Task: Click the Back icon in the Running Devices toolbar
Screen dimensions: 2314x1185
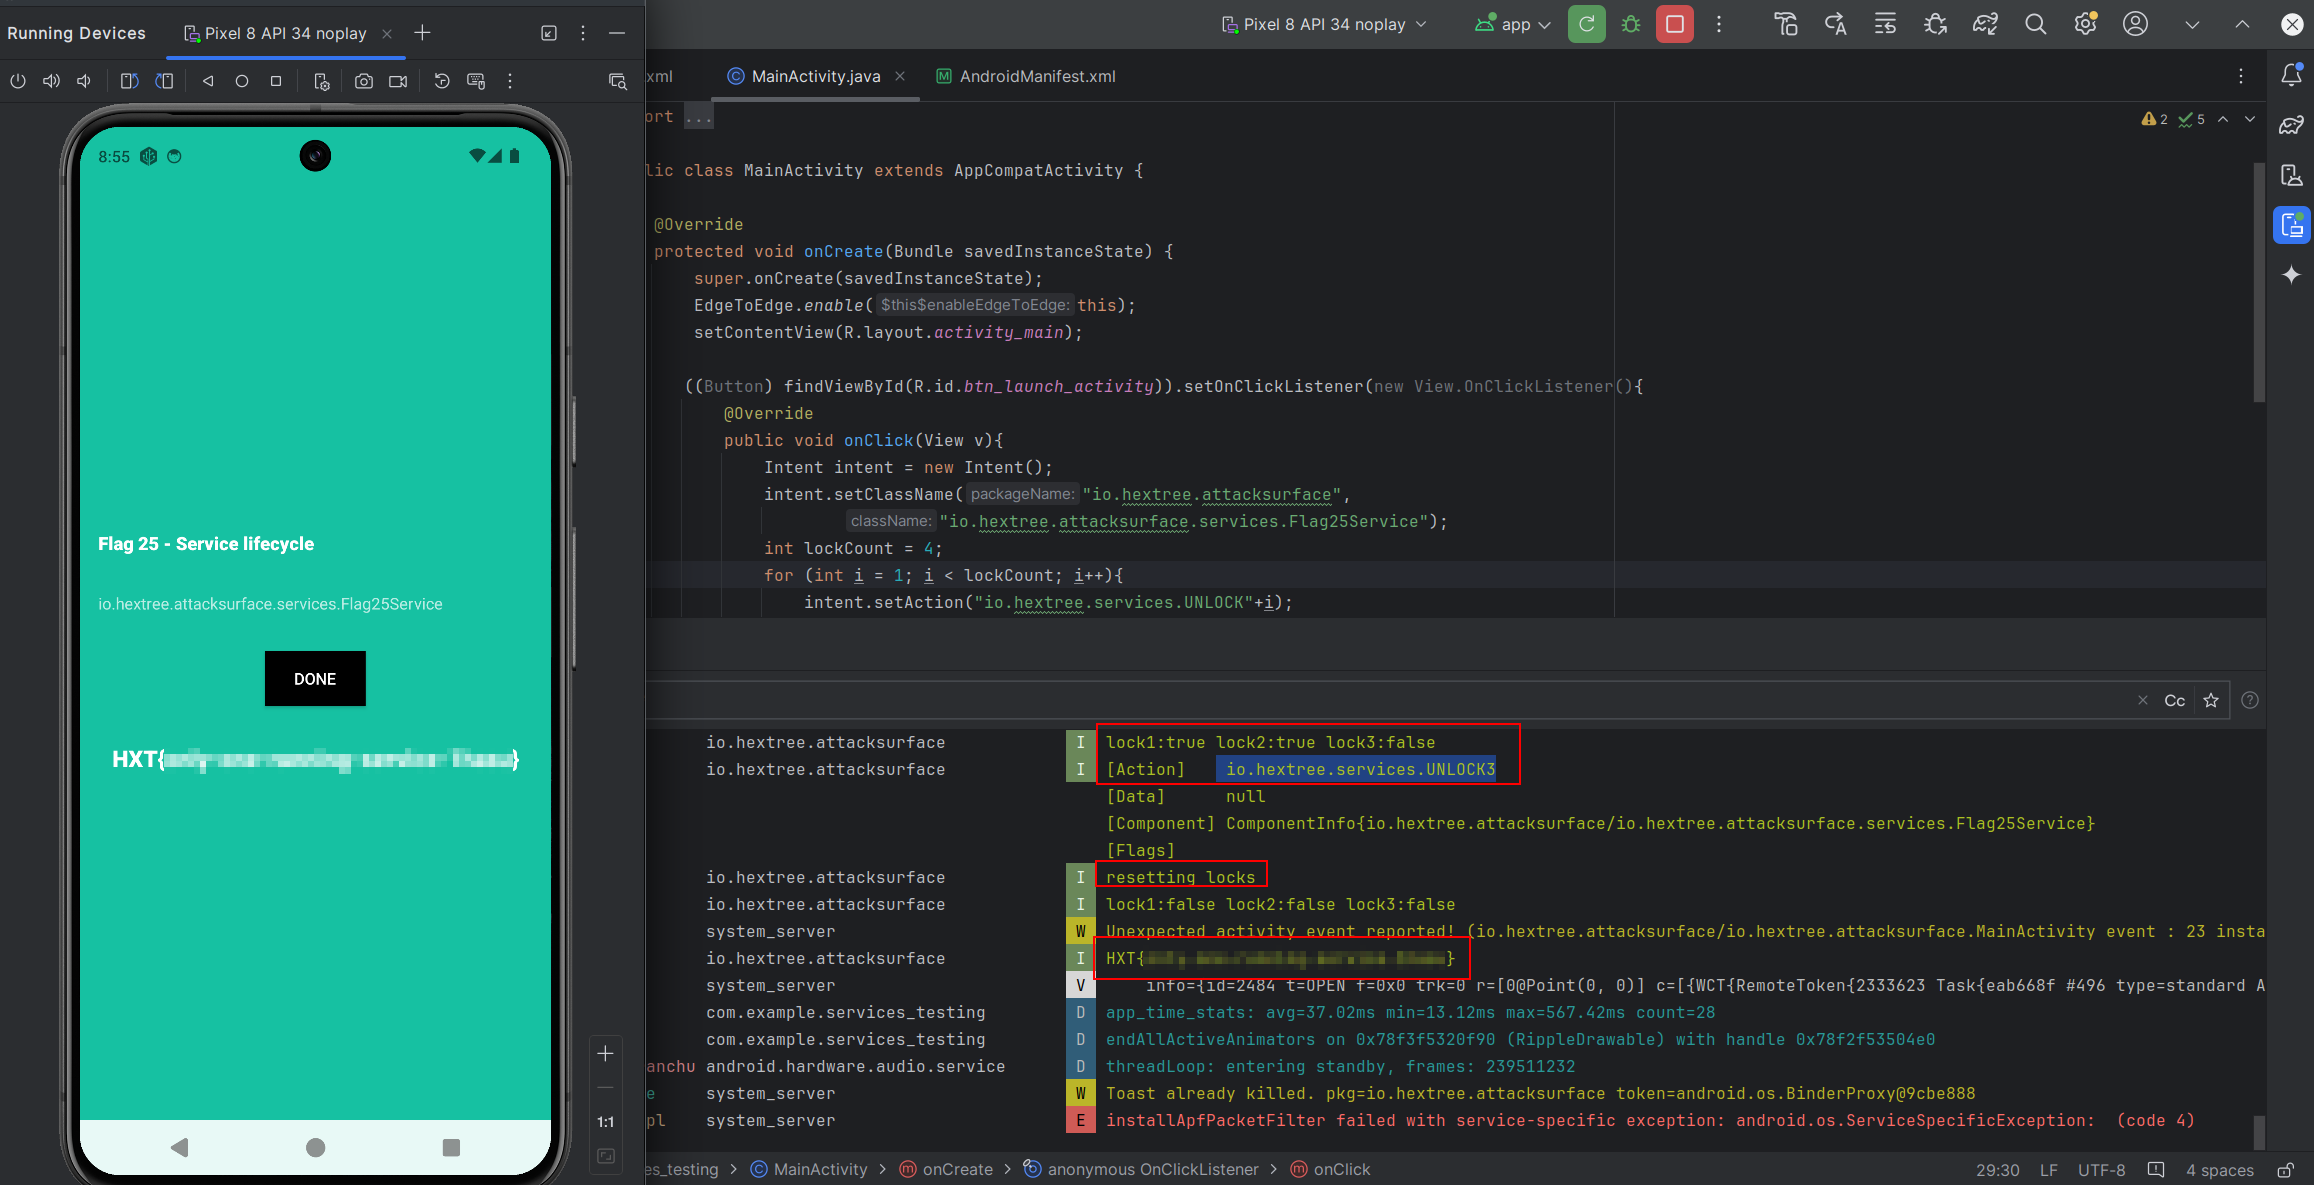Action: coord(208,81)
